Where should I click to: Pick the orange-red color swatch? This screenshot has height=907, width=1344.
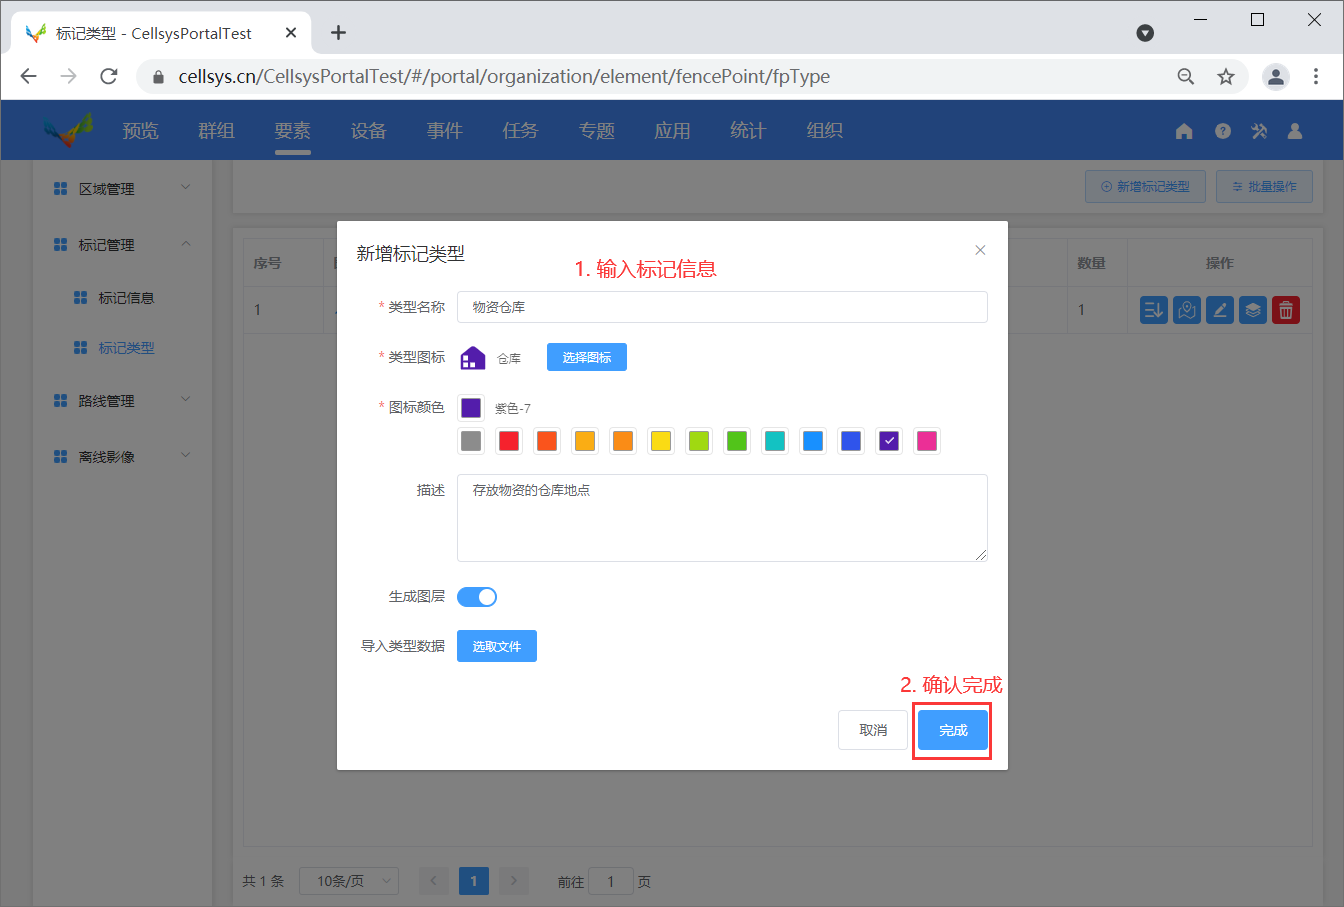click(547, 441)
